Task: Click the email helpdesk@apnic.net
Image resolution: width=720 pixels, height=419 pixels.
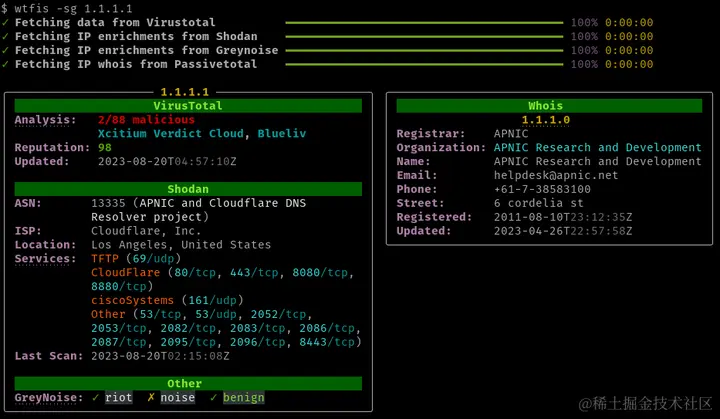Action: pyautogui.click(x=556, y=175)
